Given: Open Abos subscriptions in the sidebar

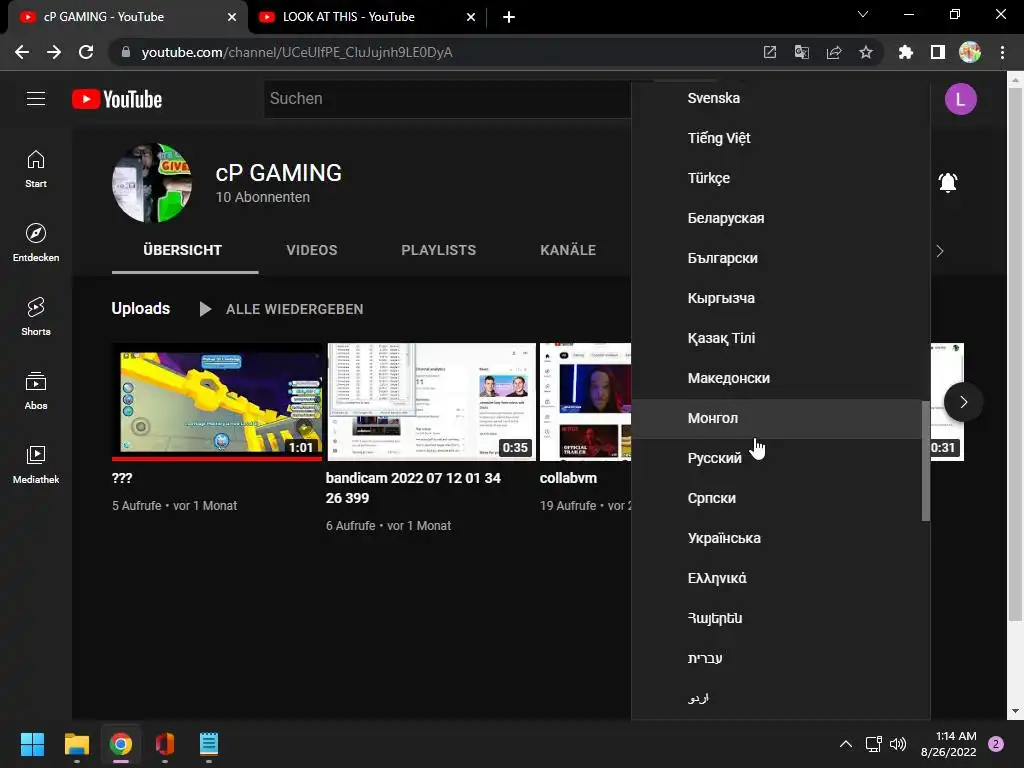Looking at the screenshot, I should click(x=36, y=391).
